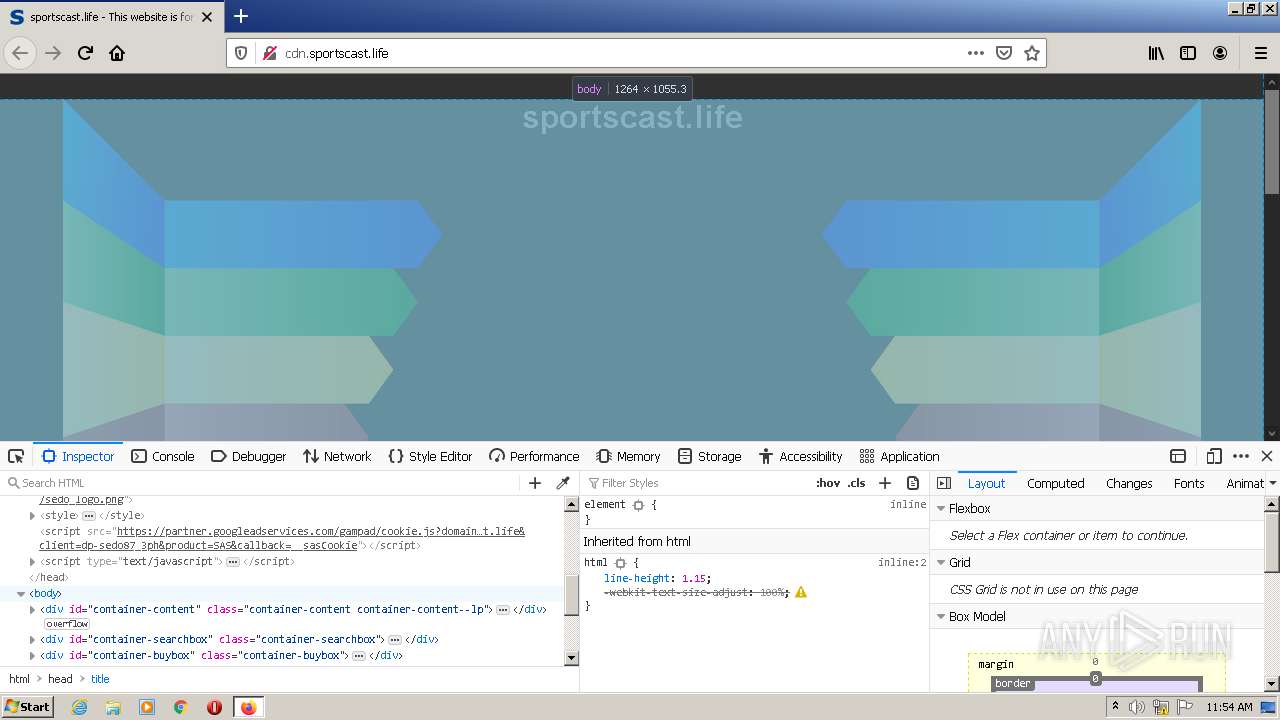Open the iframe target picker icon
Screen dimensions: 1280x720
pos(1178,456)
